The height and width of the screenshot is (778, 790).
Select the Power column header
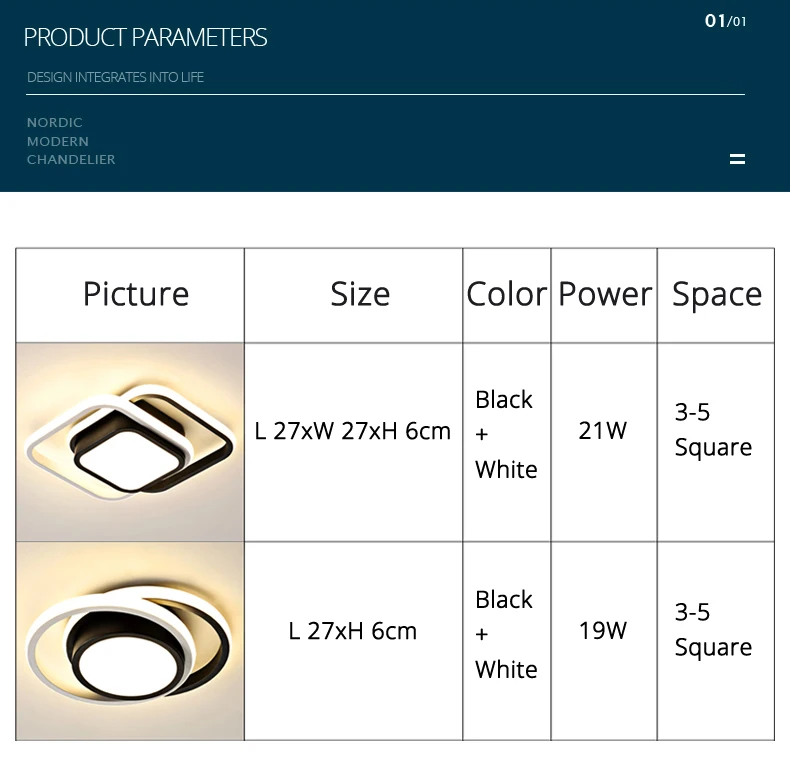(605, 294)
